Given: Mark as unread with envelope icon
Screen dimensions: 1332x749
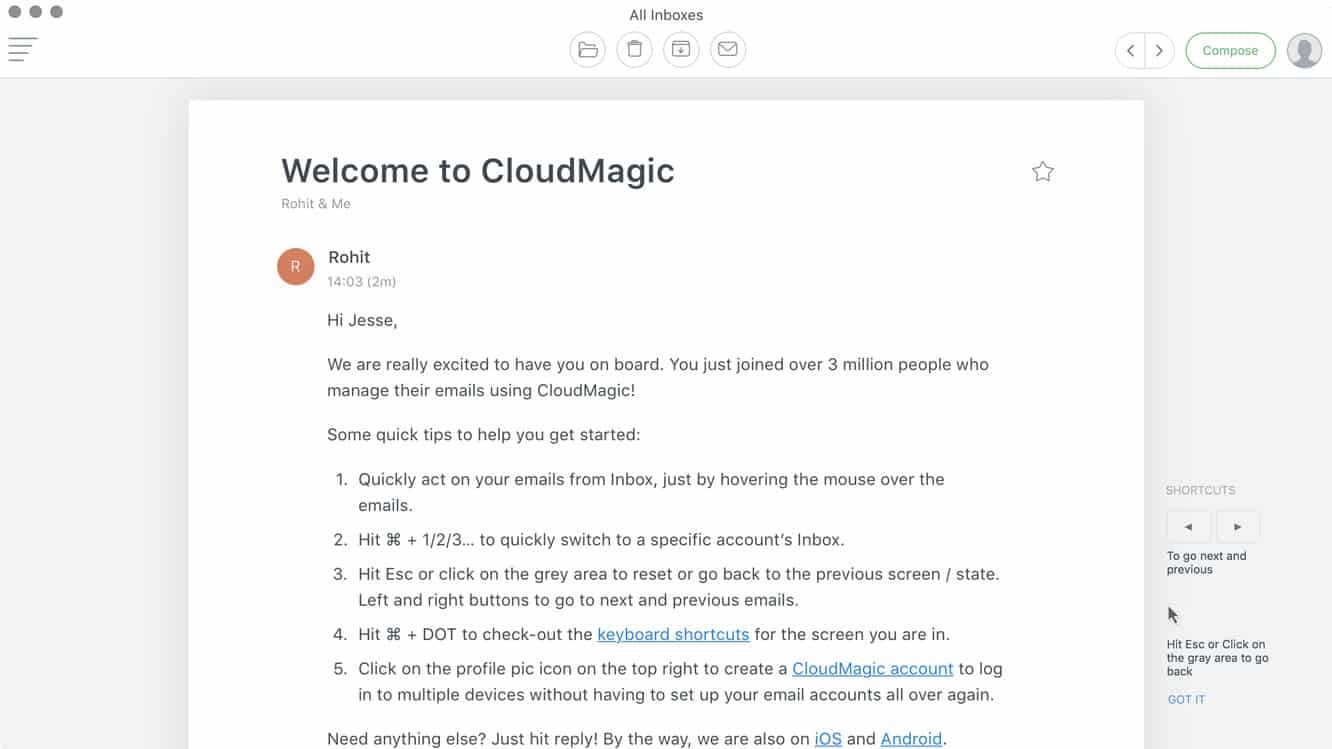Looking at the screenshot, I should pyautogui.click(x=728, y=50).
